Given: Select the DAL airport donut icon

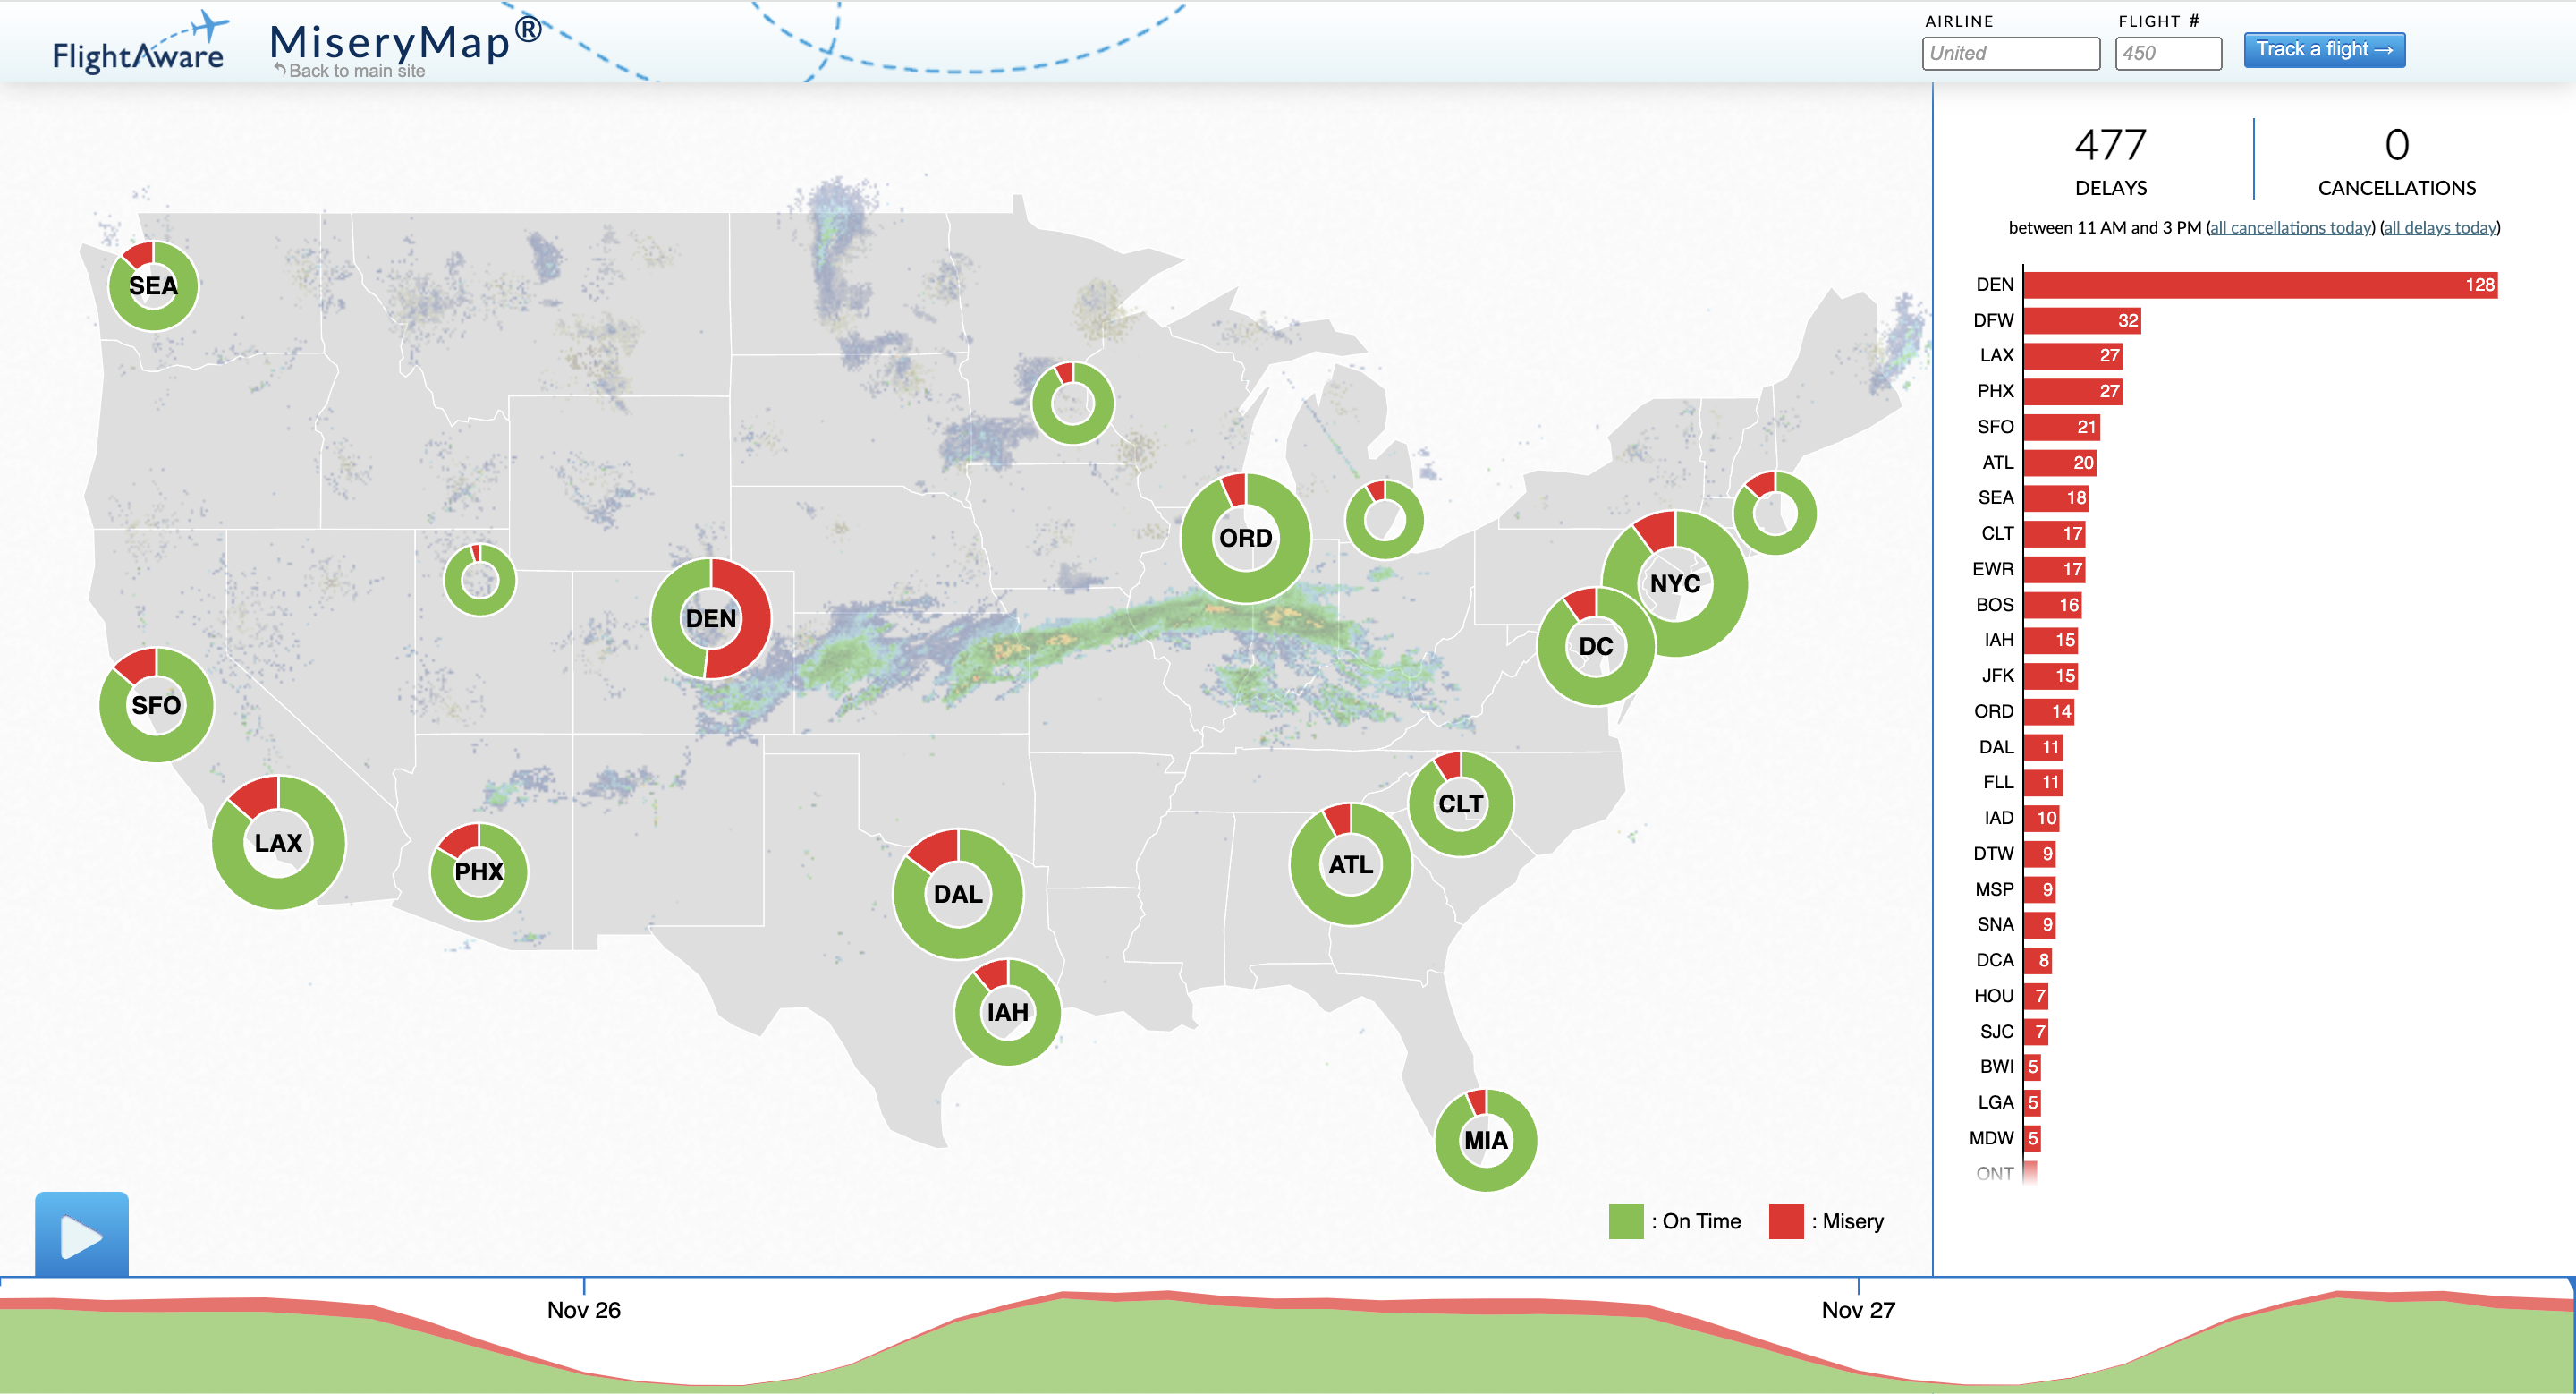Looking at the screenshot, I should coord(957,893).
